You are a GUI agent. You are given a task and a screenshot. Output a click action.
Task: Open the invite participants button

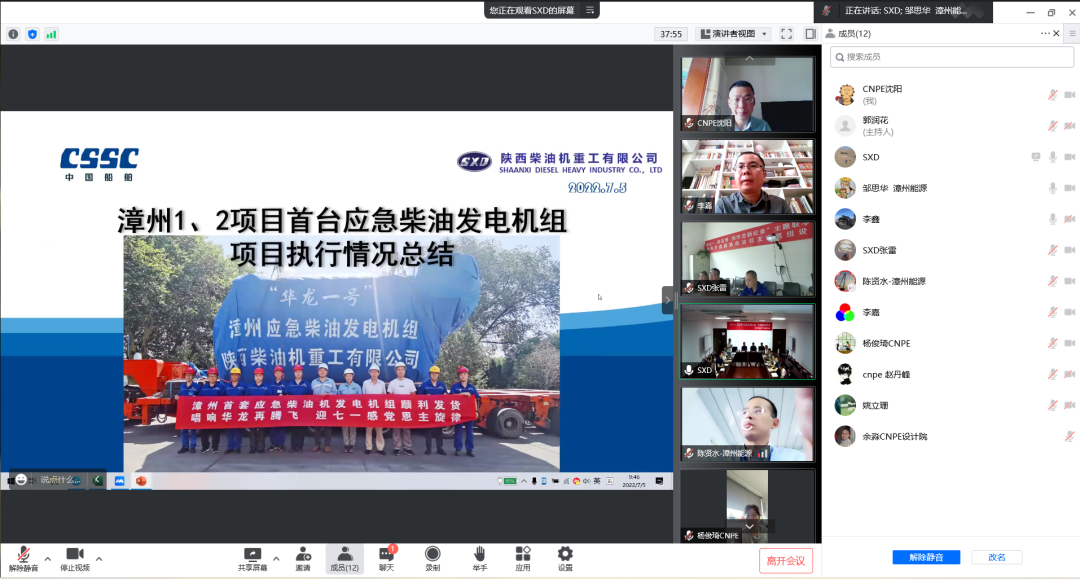tap(303, 559)
